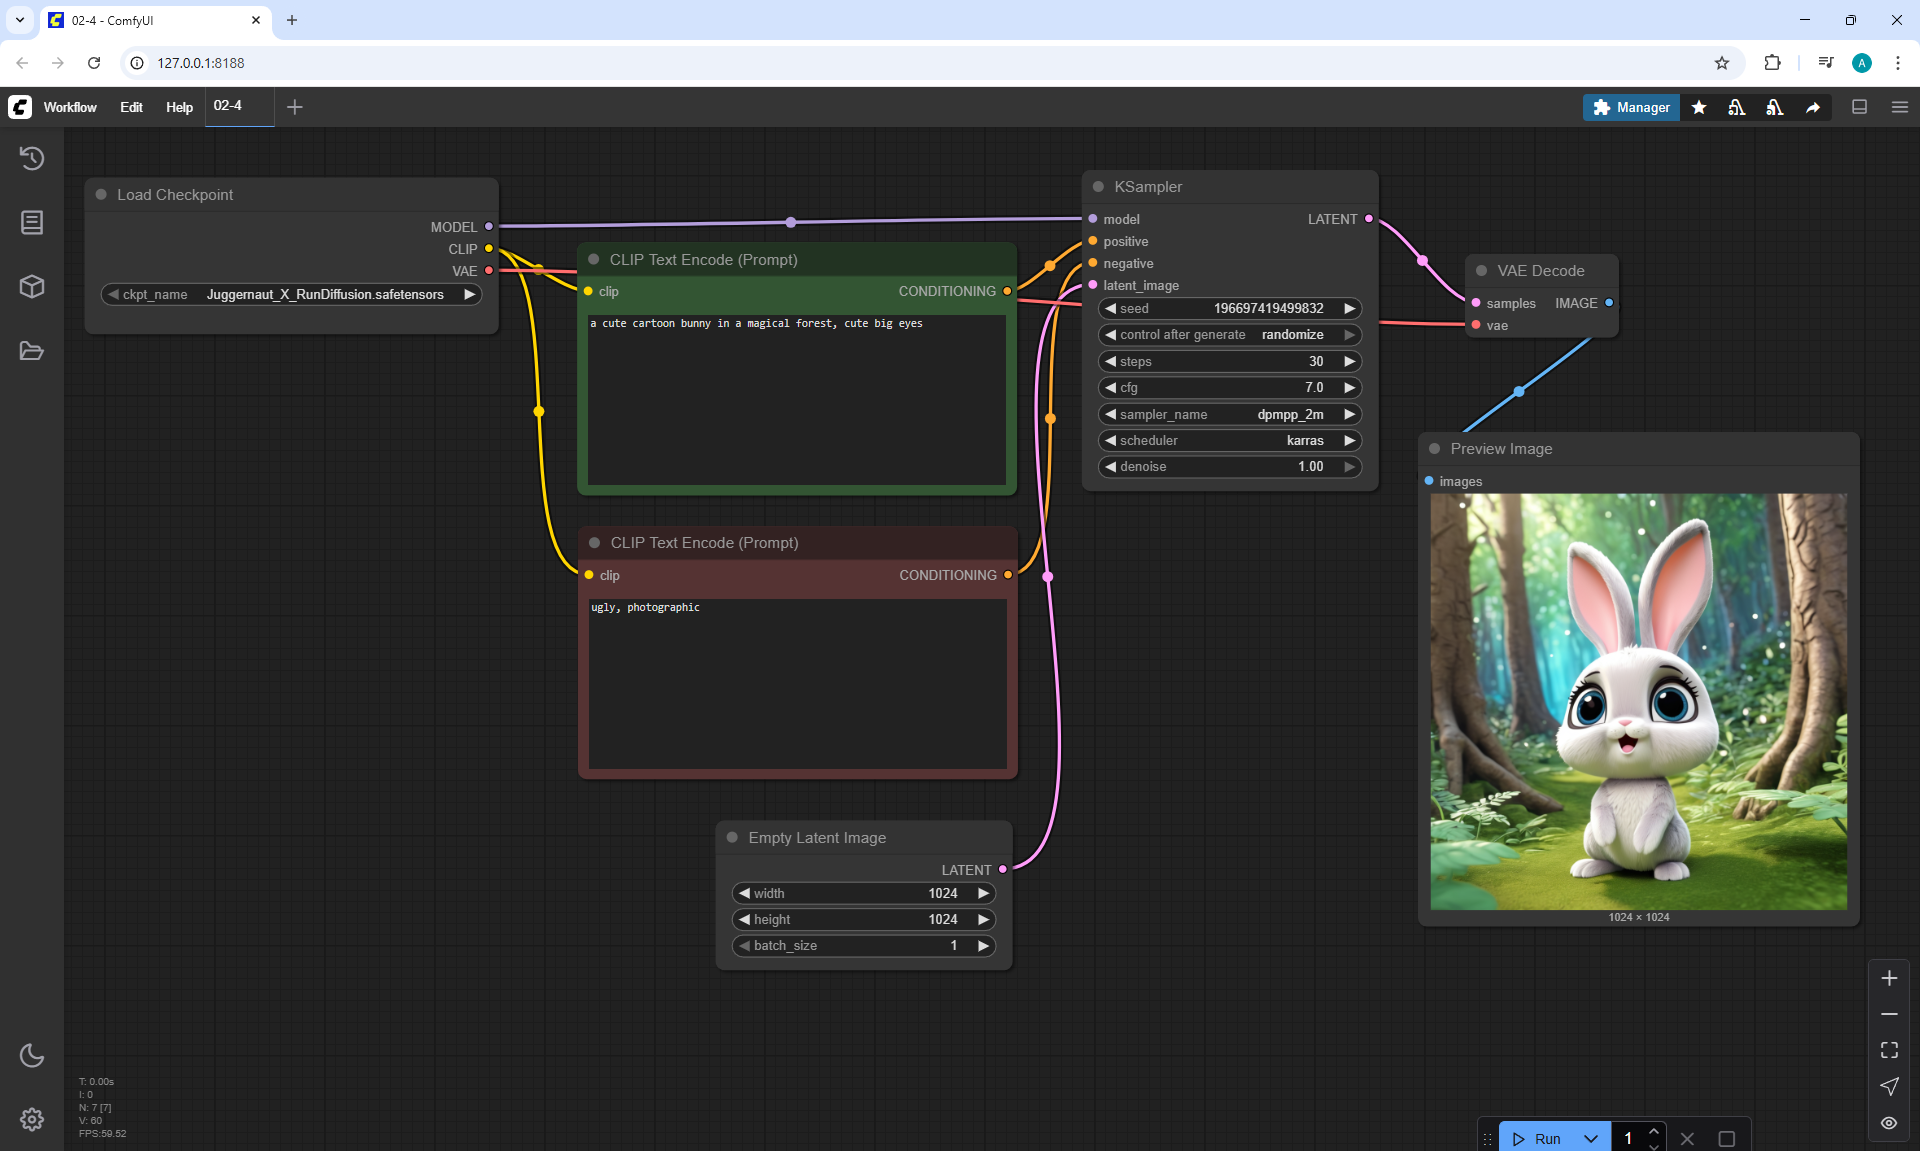
Task: Click the fit view icon
Action: 1889,1050
